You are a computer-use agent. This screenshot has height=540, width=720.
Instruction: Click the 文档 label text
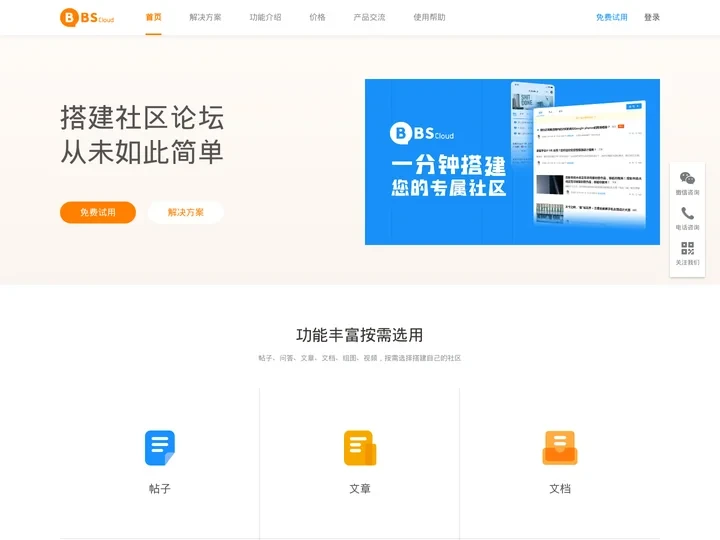coord(560,489)
